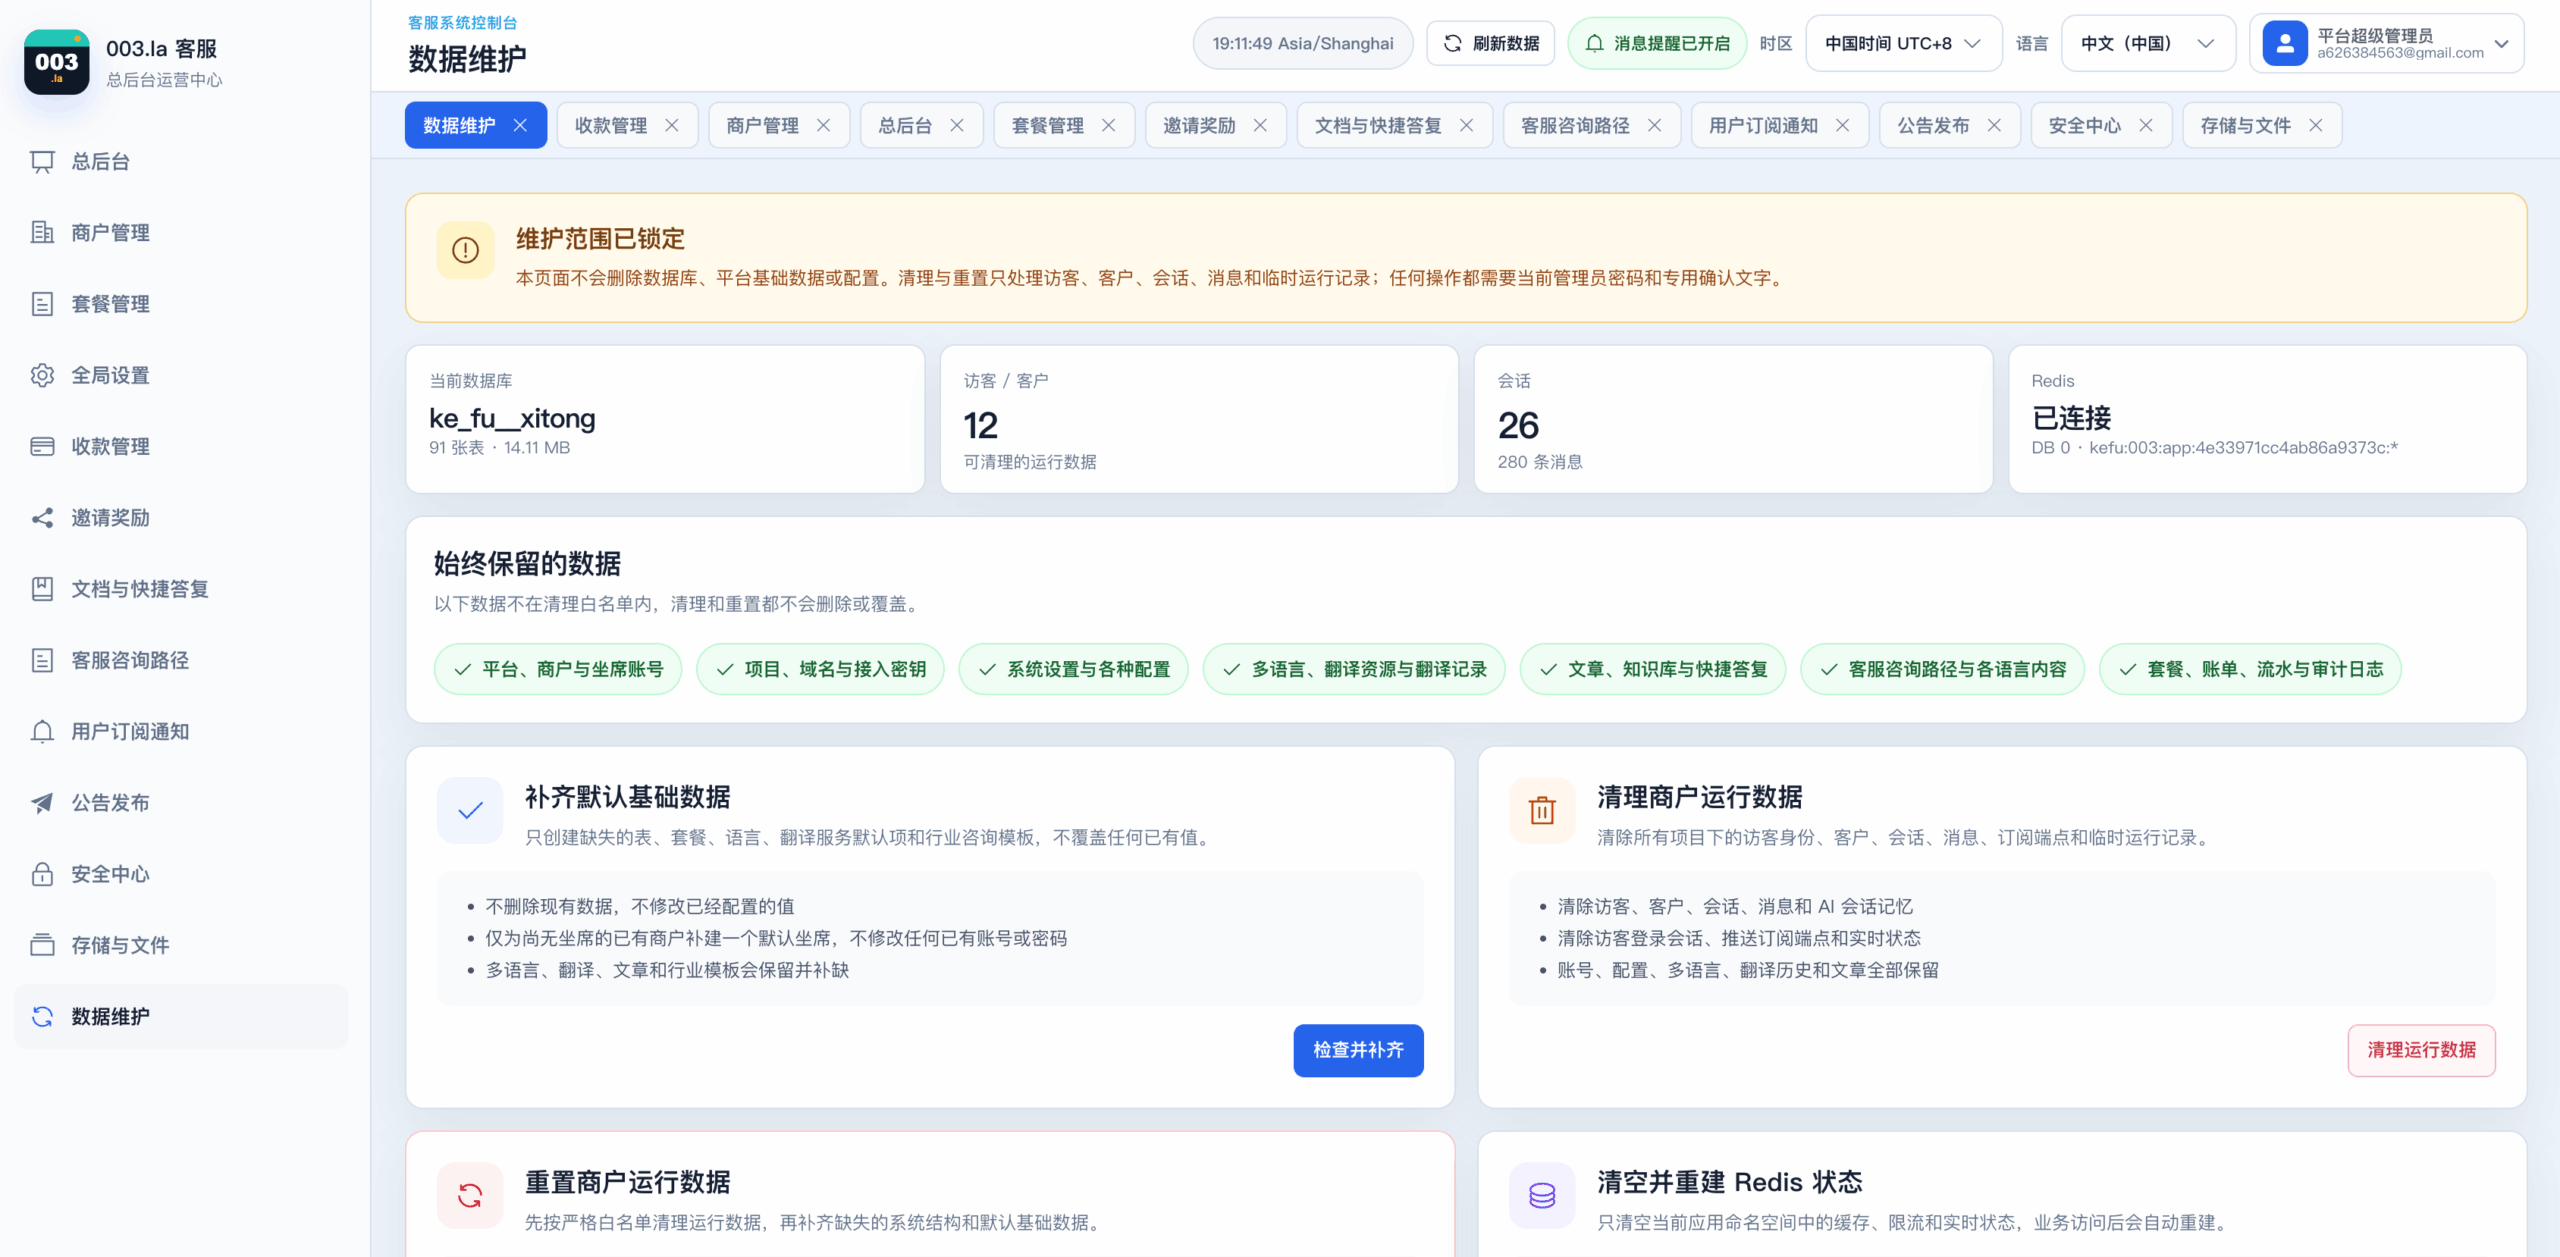2560x1257 pixels.
Task: Close the 数据维护 tab
Action: click(x=520, y=125)
